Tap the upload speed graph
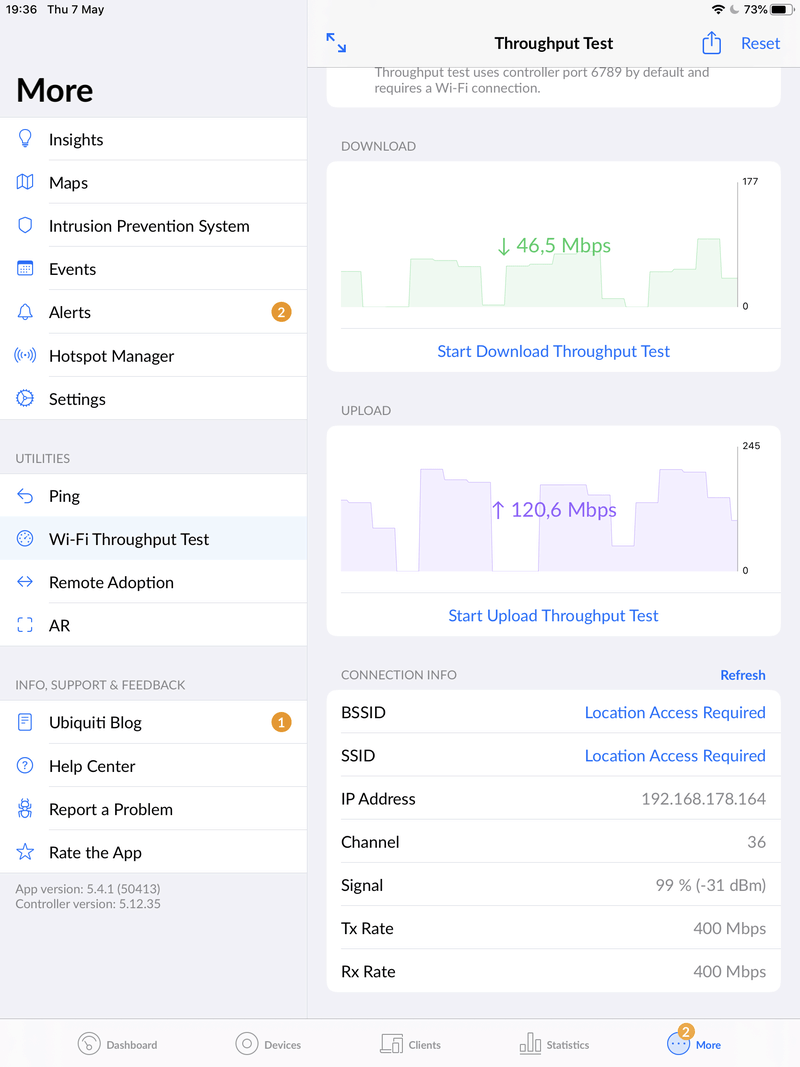800x1067 pixels. pyautogui.click(x=539, y=509)
